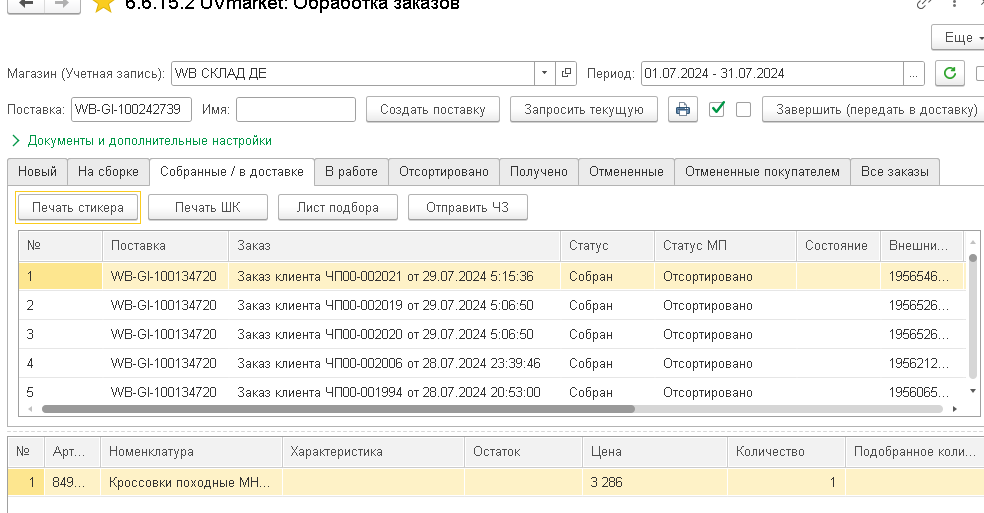Click the scroll down arrow of orders table
984x513 pixels.
[973, 391]
